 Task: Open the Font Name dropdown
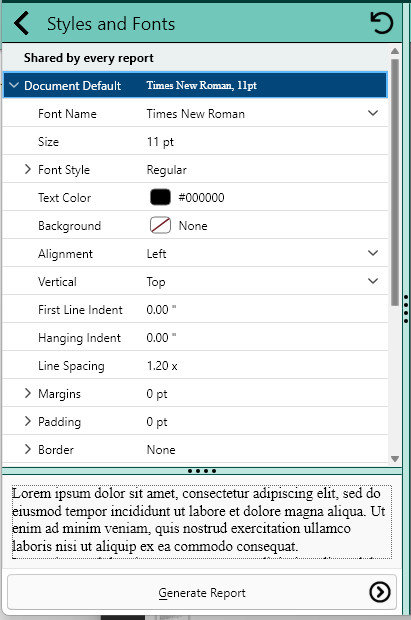(x=373, y=113)
